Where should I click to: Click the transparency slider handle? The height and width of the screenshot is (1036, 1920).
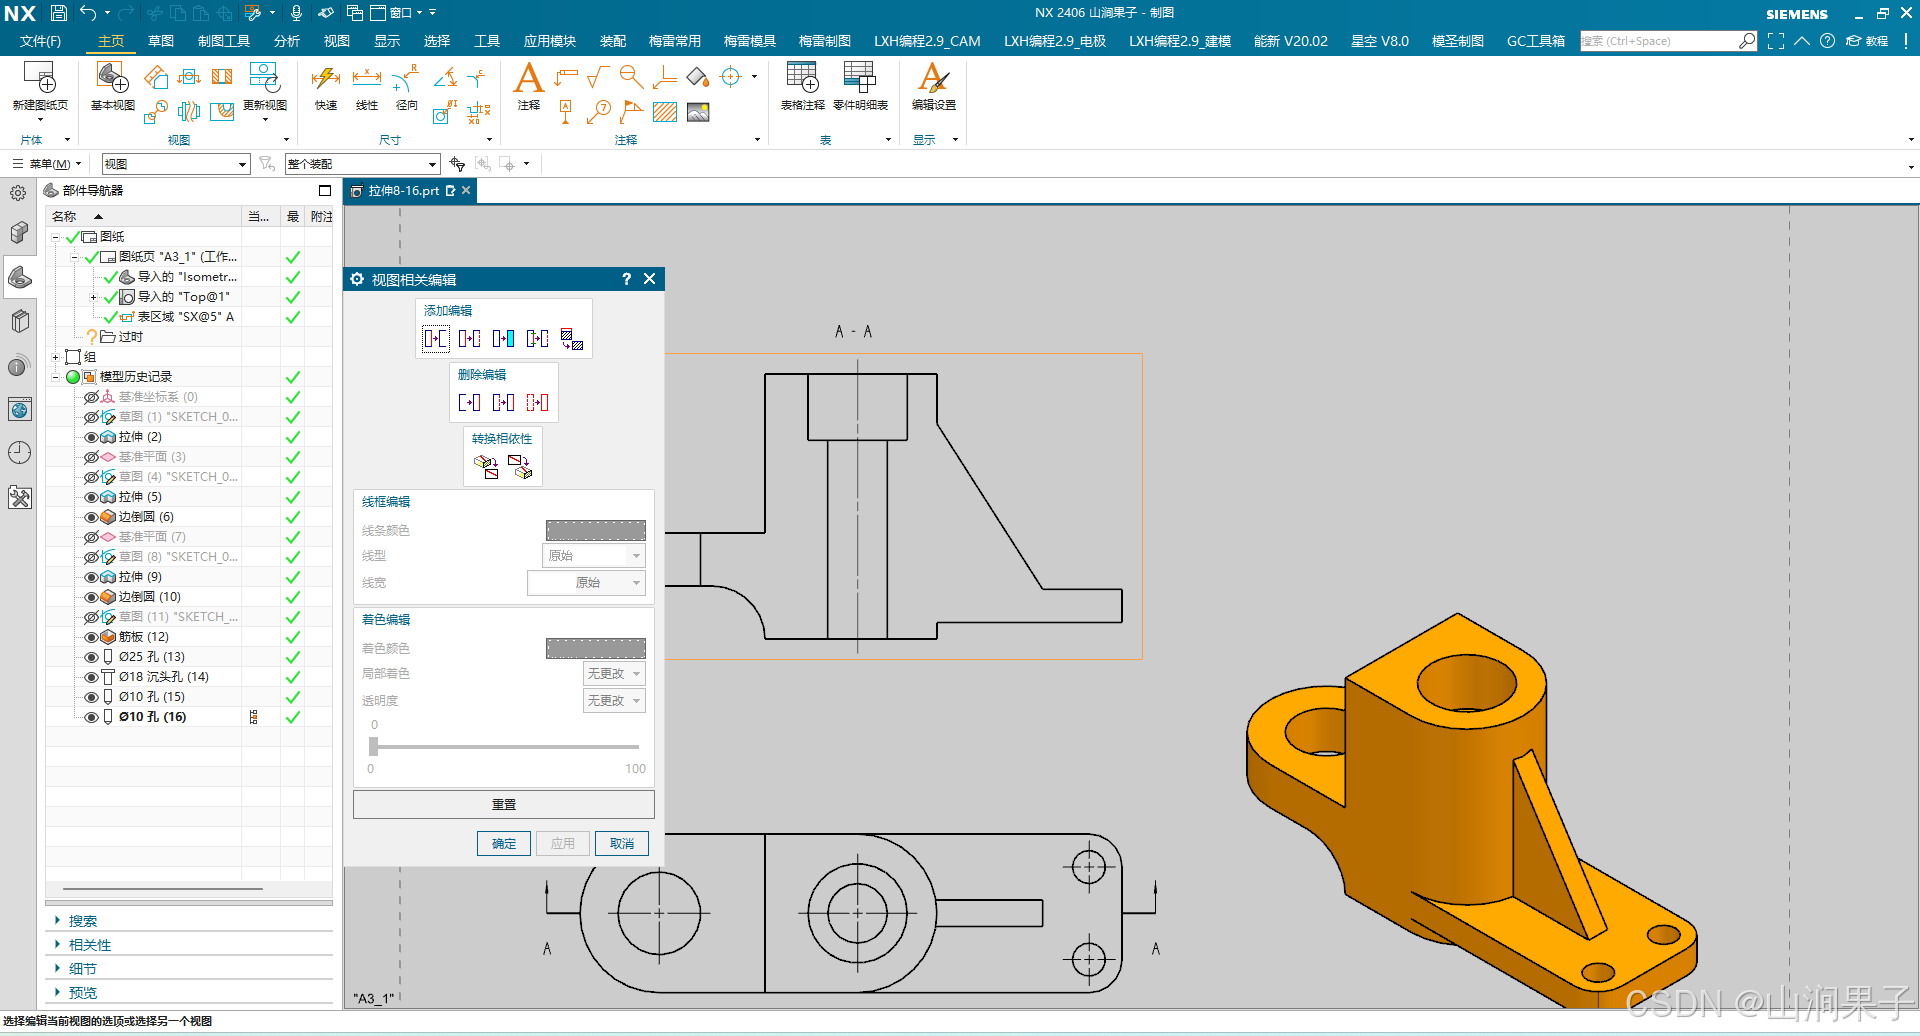373,746
